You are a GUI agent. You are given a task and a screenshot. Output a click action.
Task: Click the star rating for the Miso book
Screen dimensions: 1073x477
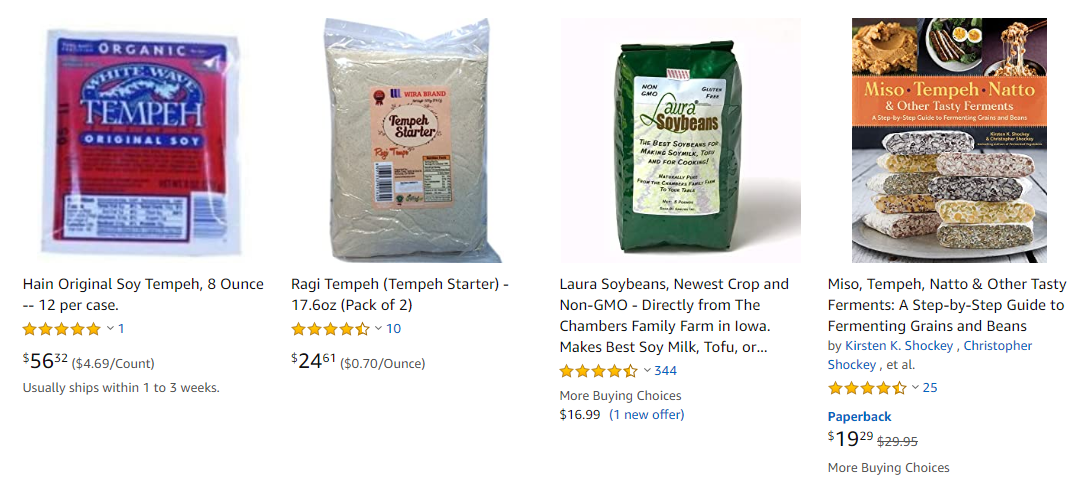click(867, 389)
